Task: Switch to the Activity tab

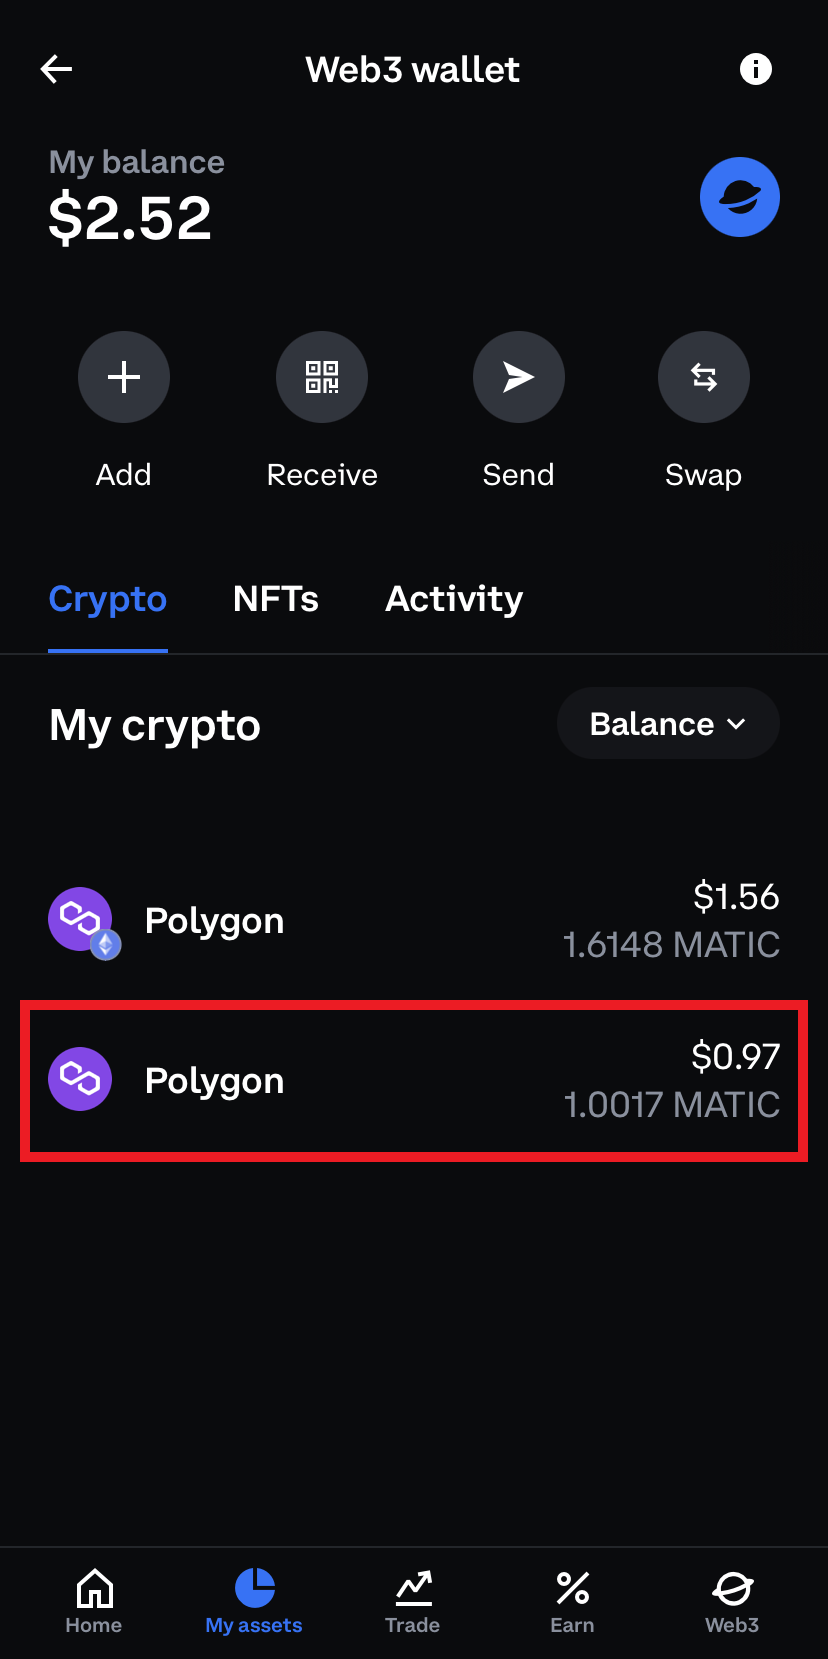Action: coord(454,599)
